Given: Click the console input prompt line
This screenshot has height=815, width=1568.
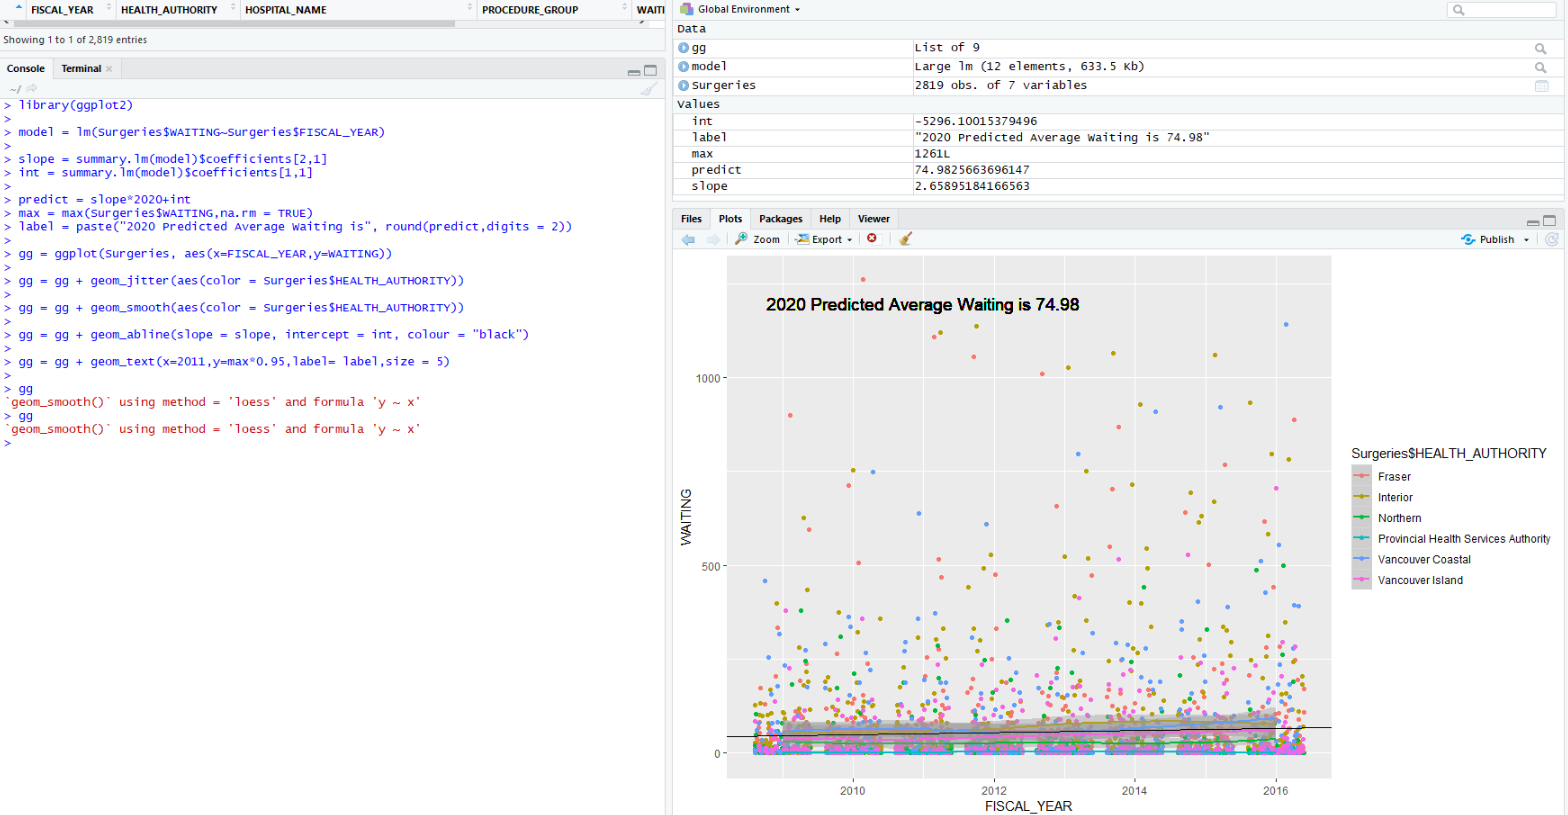Looking at the screenshot, I should (x=332, y=443).
